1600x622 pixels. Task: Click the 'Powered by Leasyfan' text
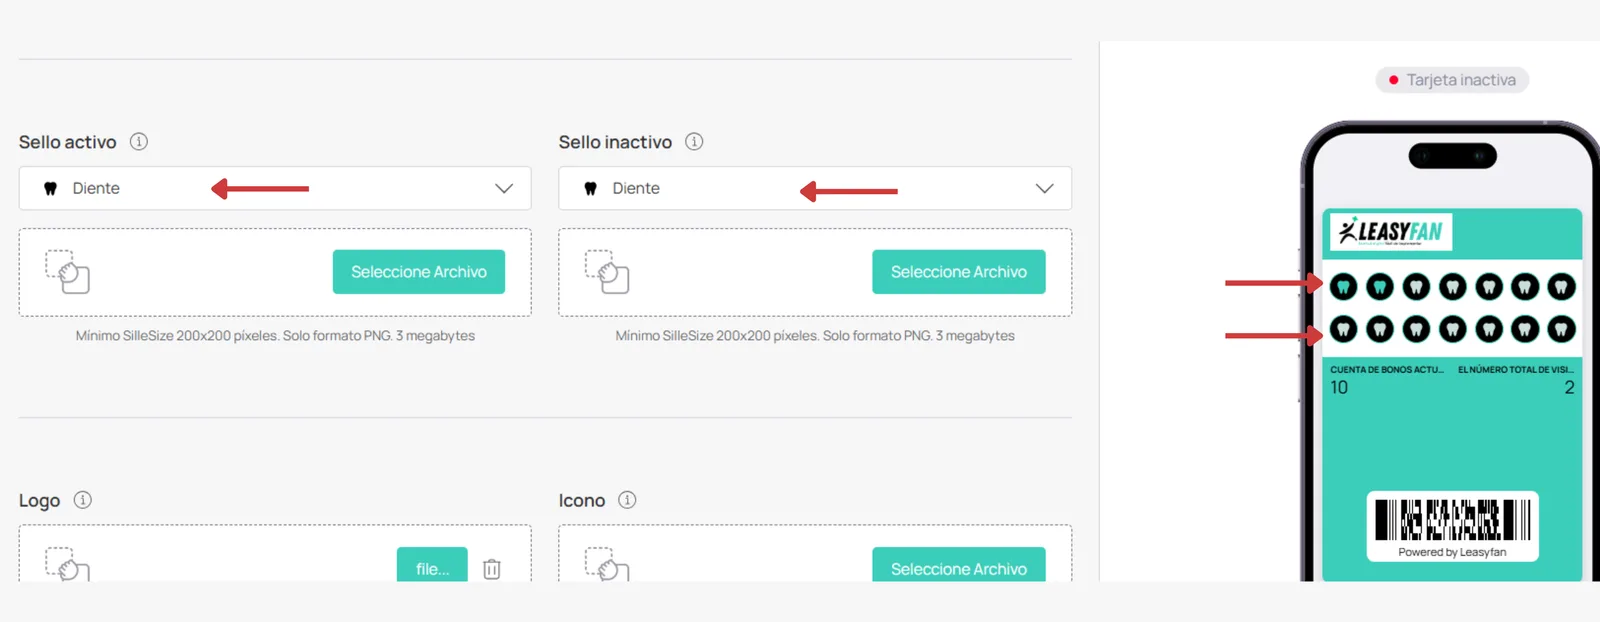pyautogui.click(x=1452, y=552)
